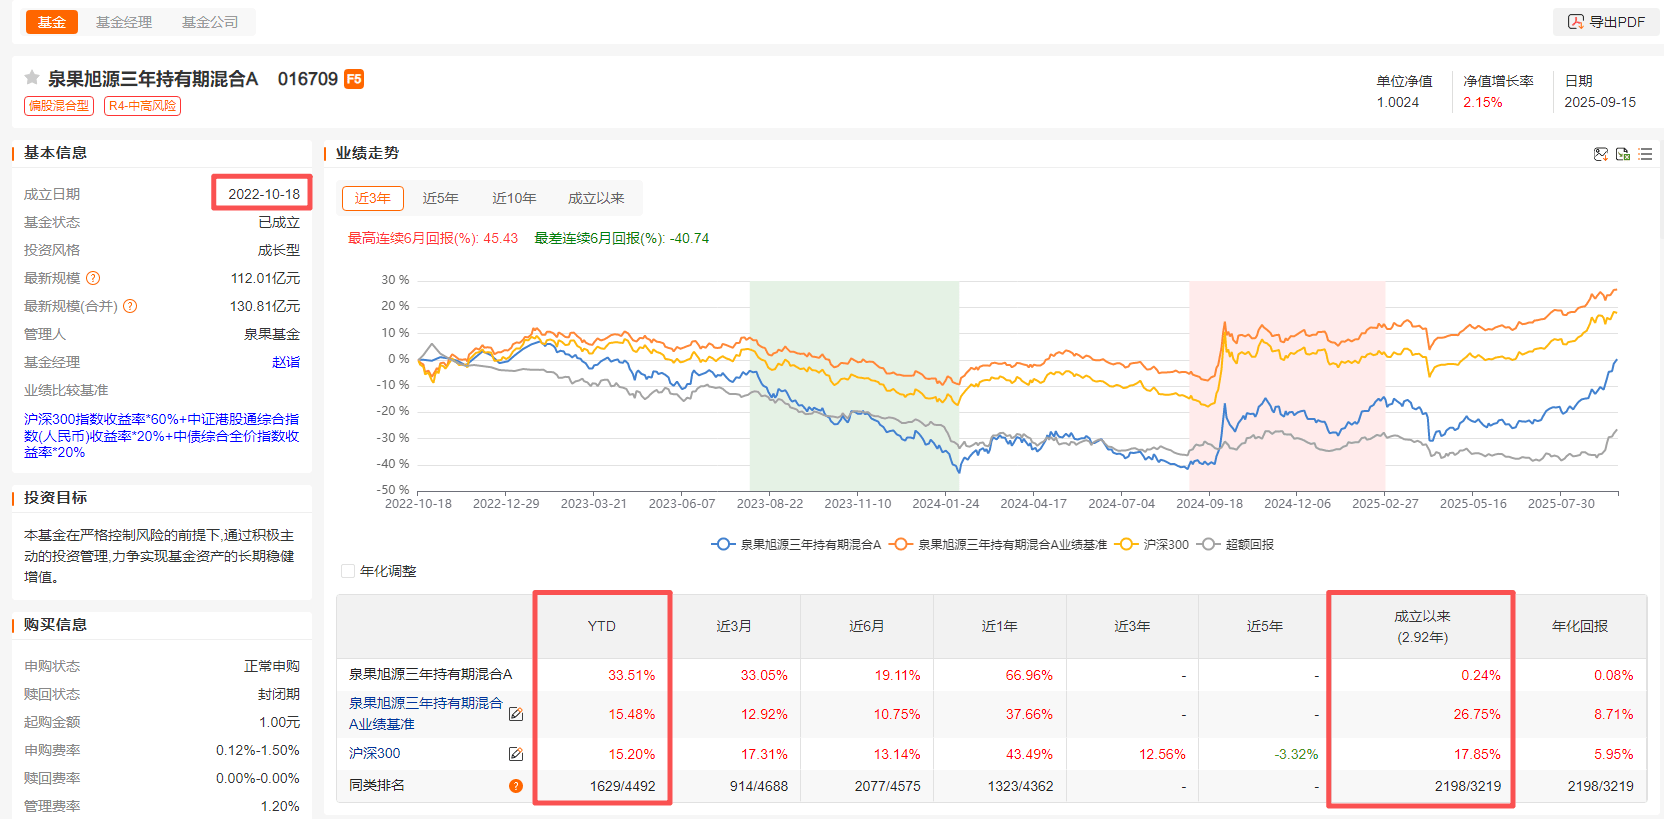The image size is (1664, 819).
Task: Click the orange help icon beside 同类排名
Action: (516, 786)
